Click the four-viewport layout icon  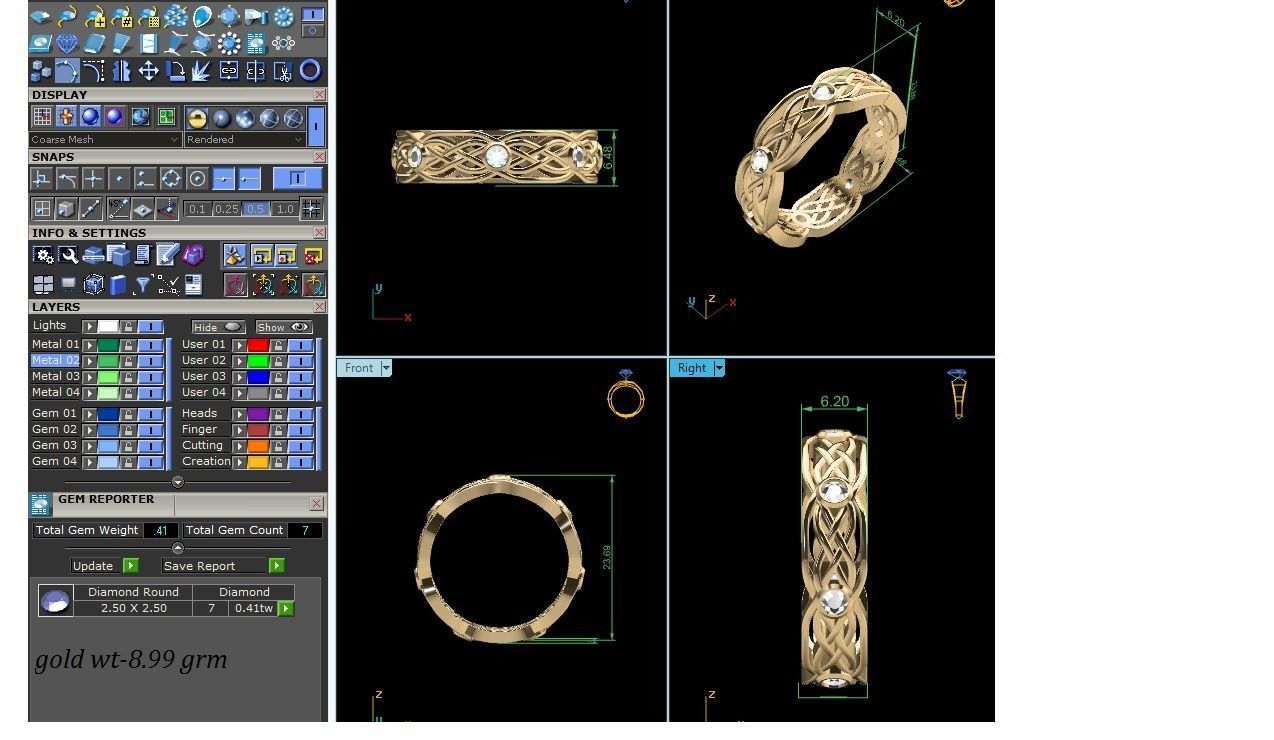43,284
